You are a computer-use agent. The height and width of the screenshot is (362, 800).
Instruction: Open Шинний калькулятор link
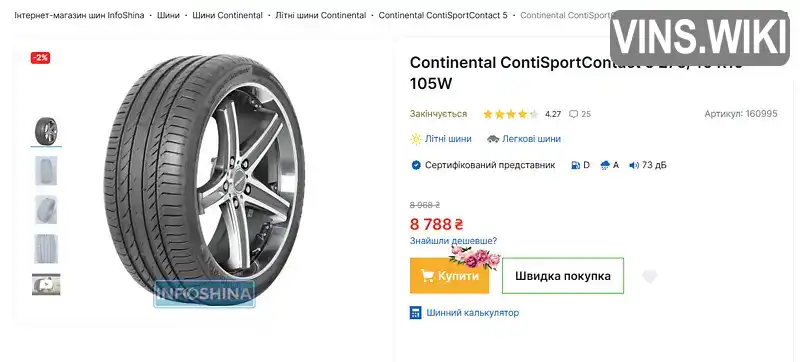point(472,313)
